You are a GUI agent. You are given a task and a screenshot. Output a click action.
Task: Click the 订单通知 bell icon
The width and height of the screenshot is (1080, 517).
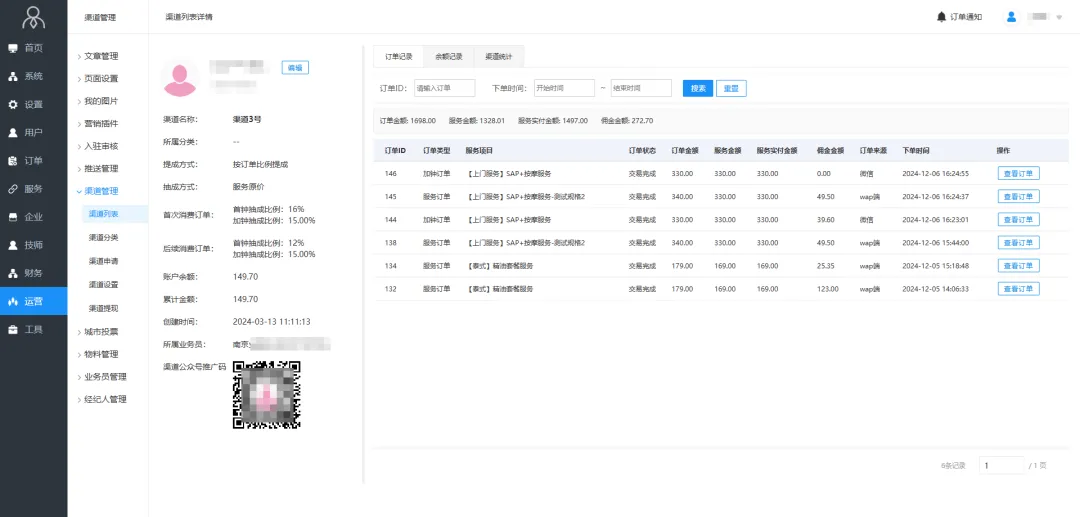(x=941, y=17)
